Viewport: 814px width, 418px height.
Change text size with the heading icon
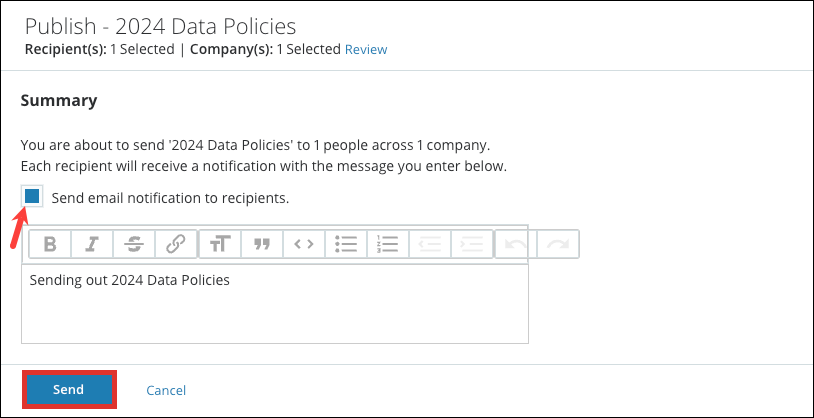click(x=220, y=244)
